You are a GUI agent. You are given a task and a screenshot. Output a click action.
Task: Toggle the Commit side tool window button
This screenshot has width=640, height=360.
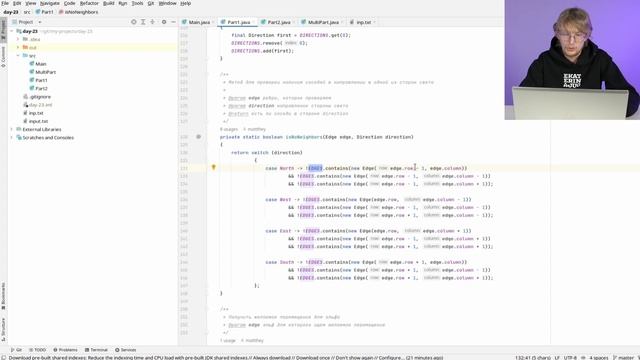(3, 56)
